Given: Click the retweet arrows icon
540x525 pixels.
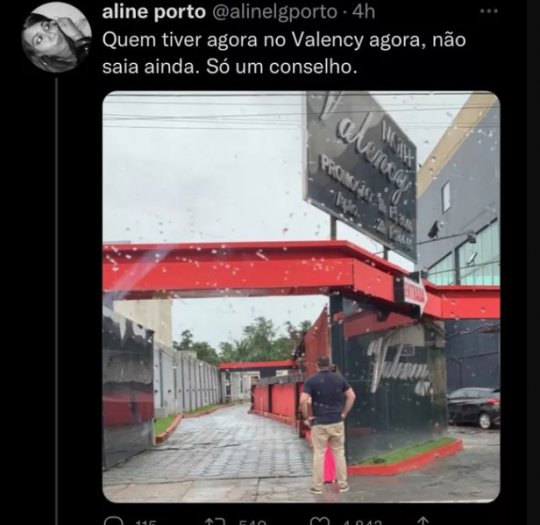Looking at the screenshot, I should tap(216, 521).
